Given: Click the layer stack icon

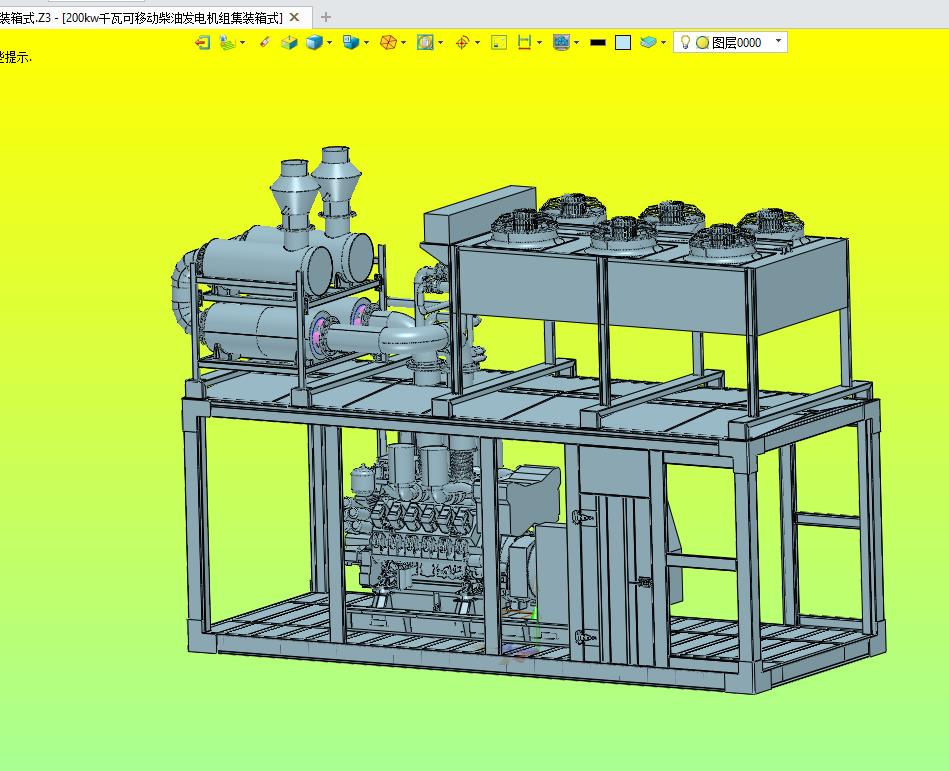Looking at the screenshot, I should tap(648, 42).
